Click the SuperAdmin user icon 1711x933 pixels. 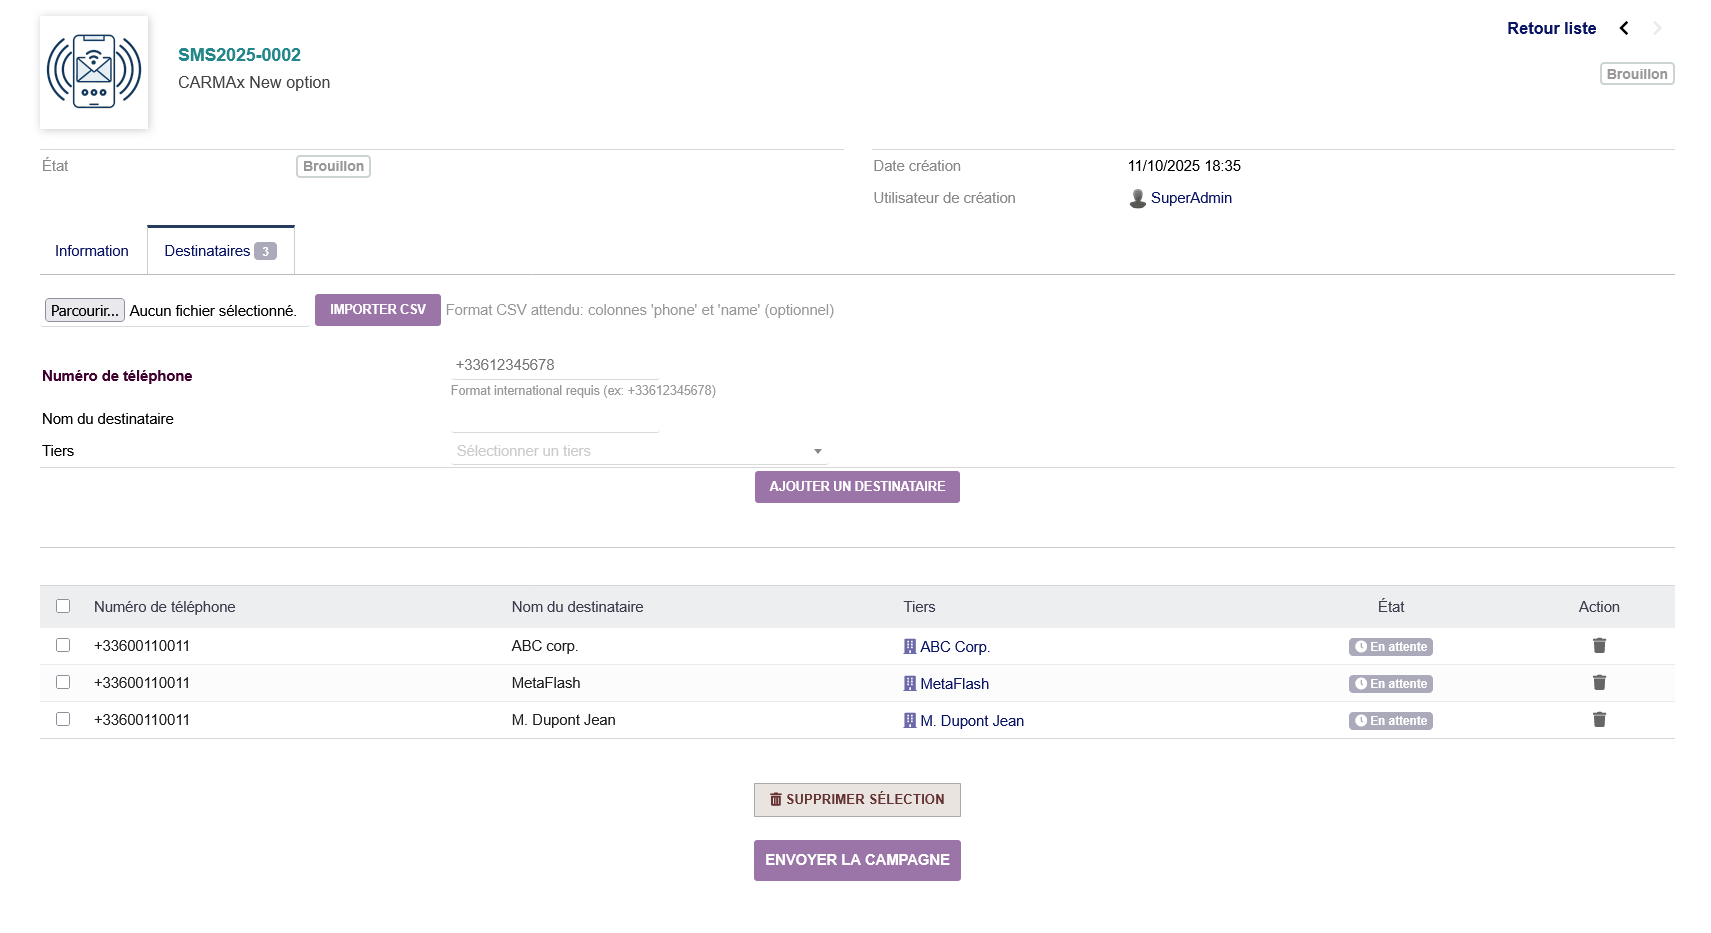[x=1137, y=199]
